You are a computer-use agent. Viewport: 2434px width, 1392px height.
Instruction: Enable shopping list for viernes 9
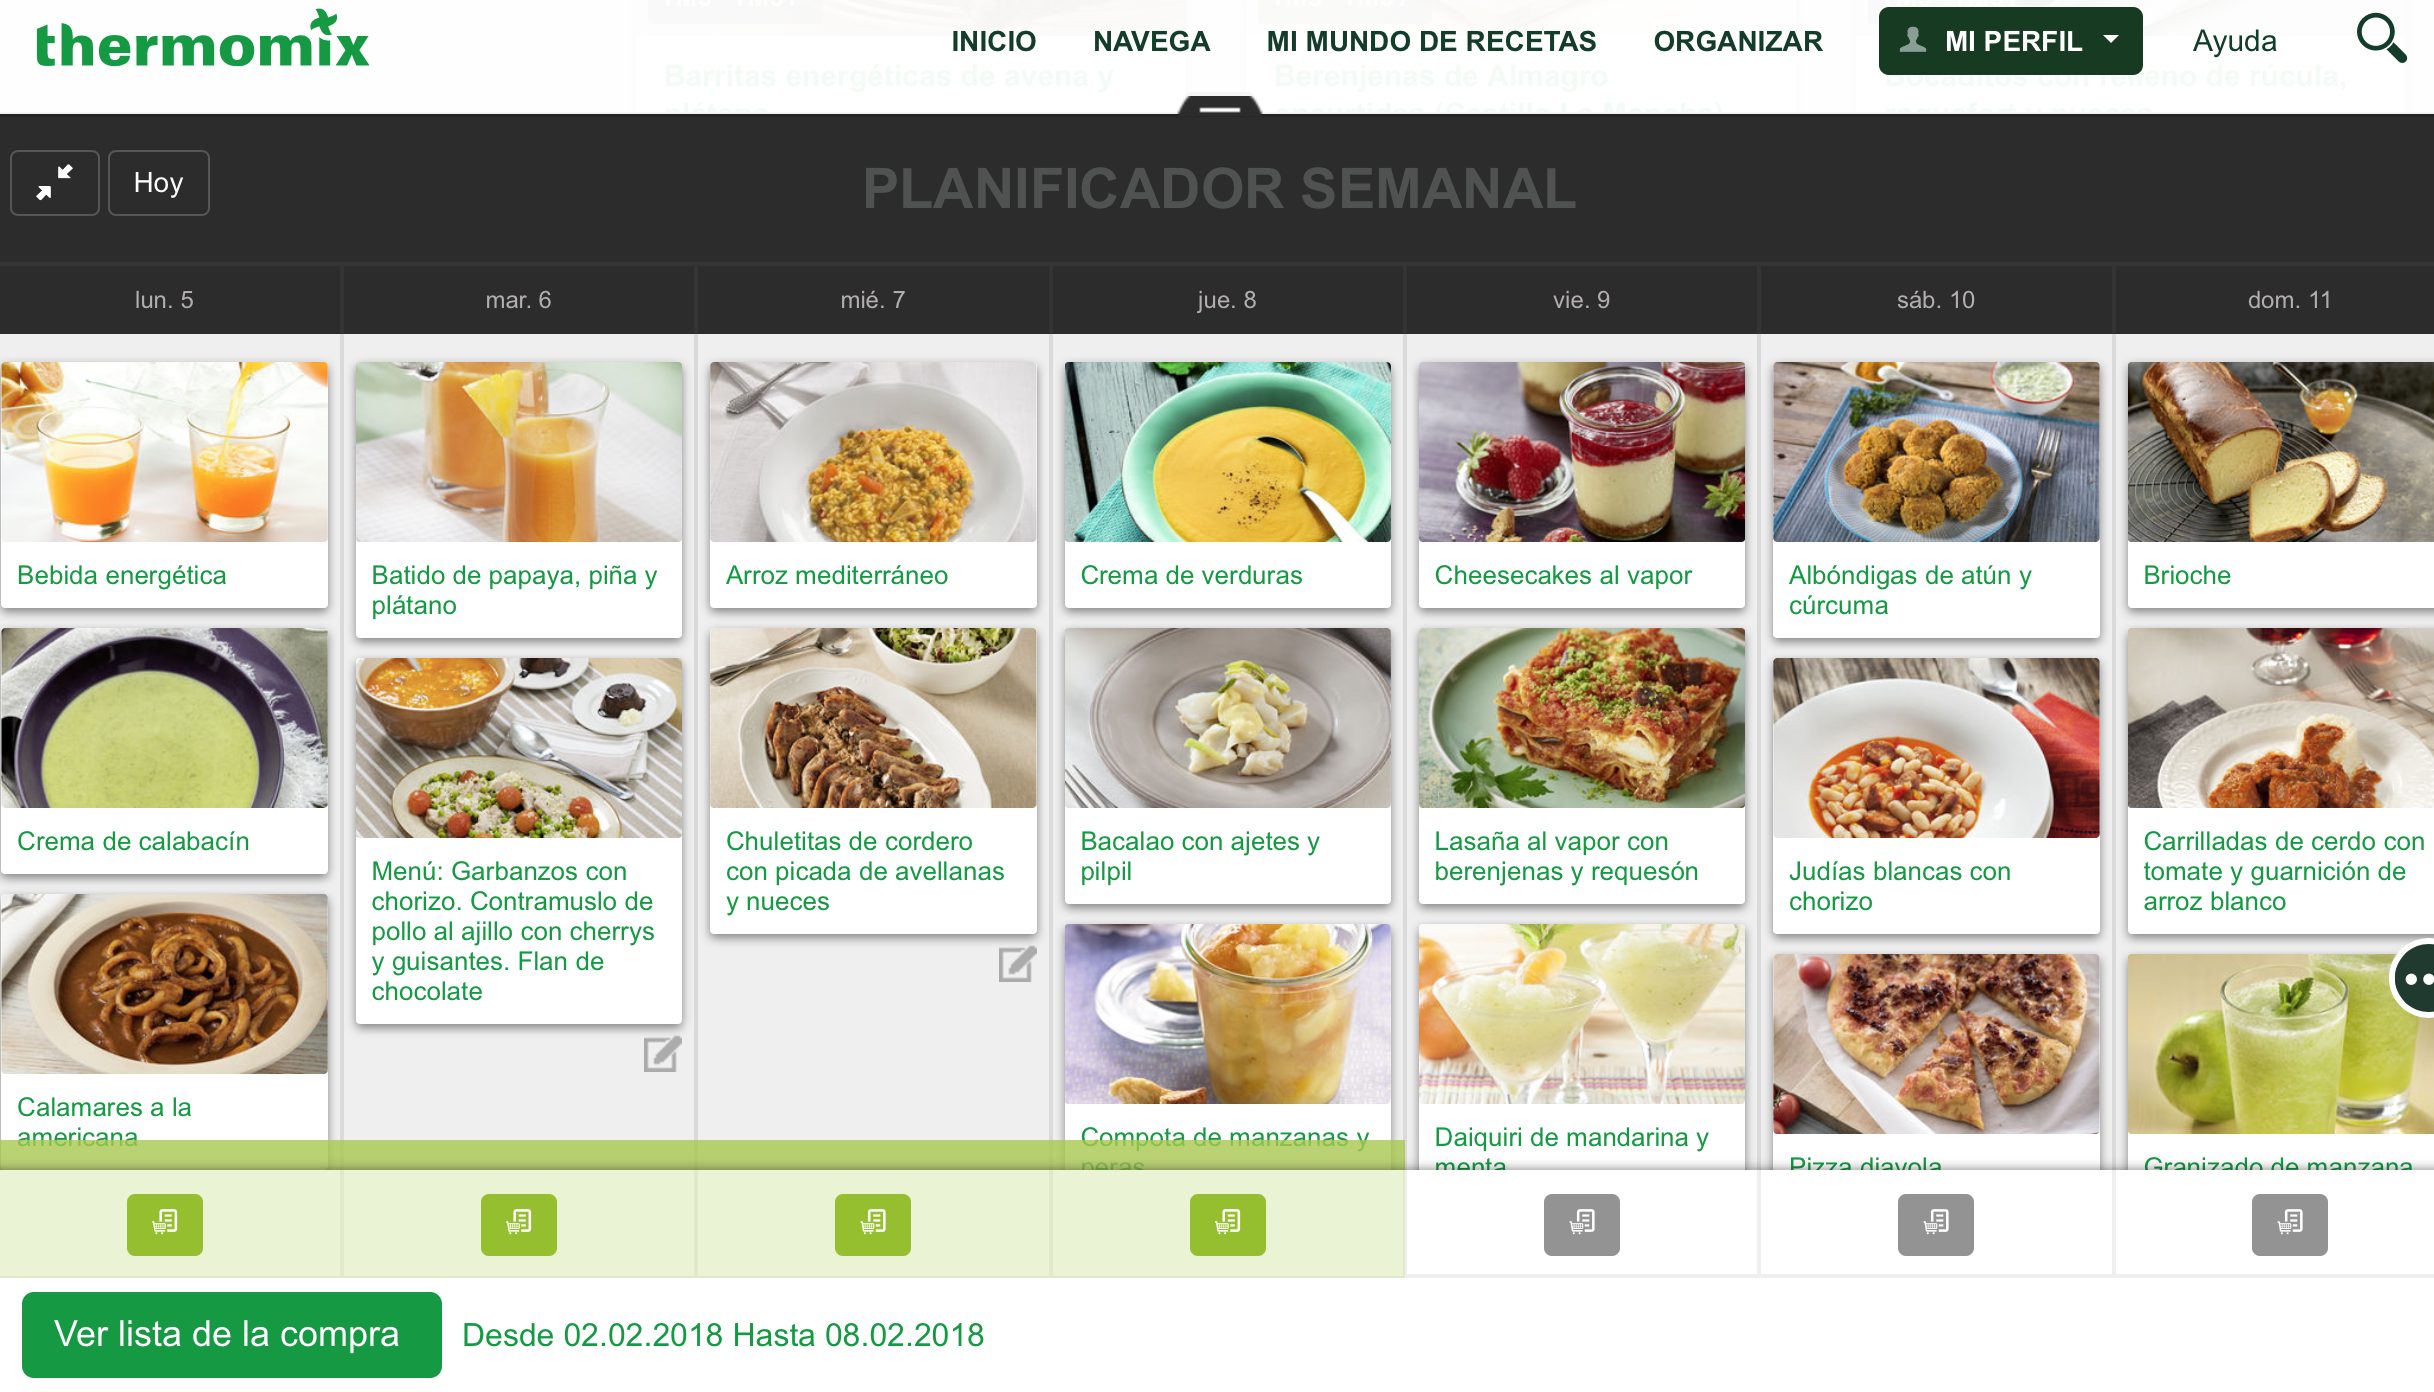tap(1581, 1224)
